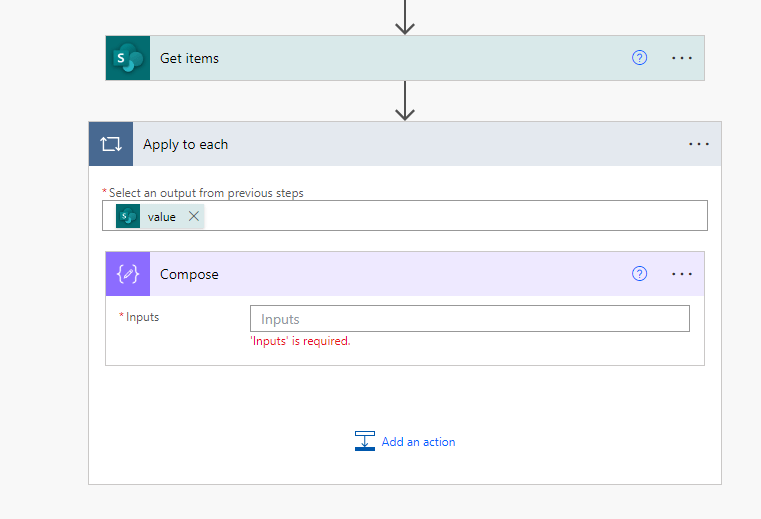Screen dimensions: 761x519
Task: Click the Add an action link
Action: pos(418,442)
